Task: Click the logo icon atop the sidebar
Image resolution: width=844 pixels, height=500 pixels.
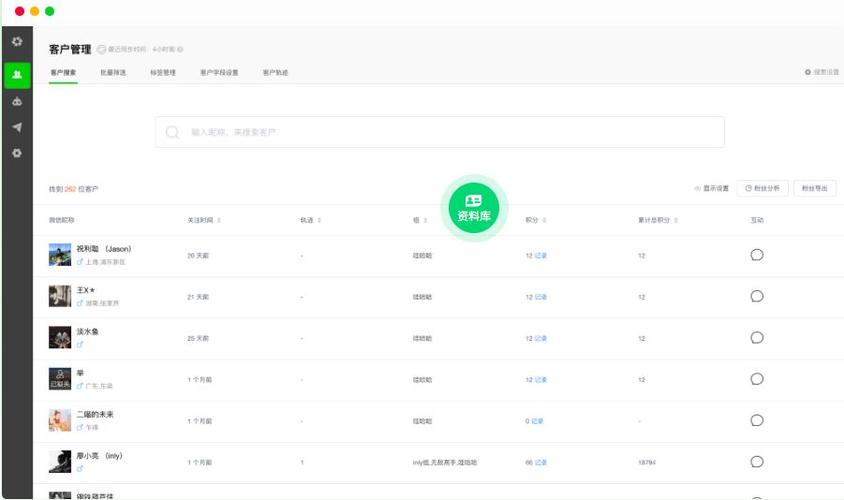Action: pyautogui.click(x=17, y=41)
